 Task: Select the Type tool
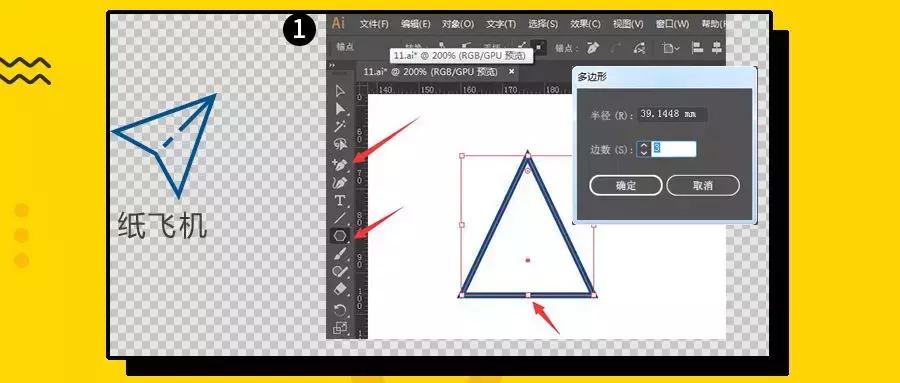click(340, 200)
